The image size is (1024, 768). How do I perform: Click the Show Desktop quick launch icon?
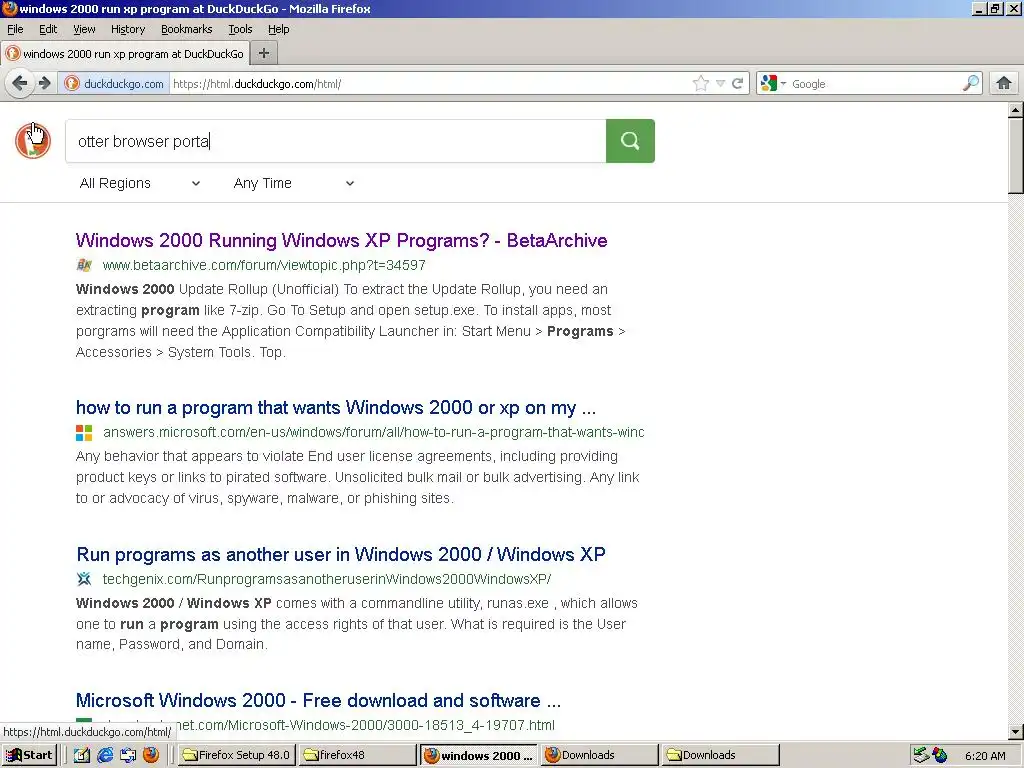tap(81, 755)
